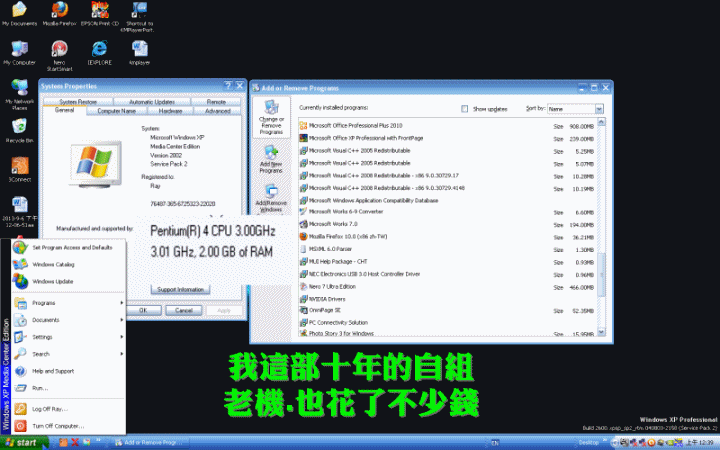Select the kmplayer Word document icon

(x=140, y=53)
